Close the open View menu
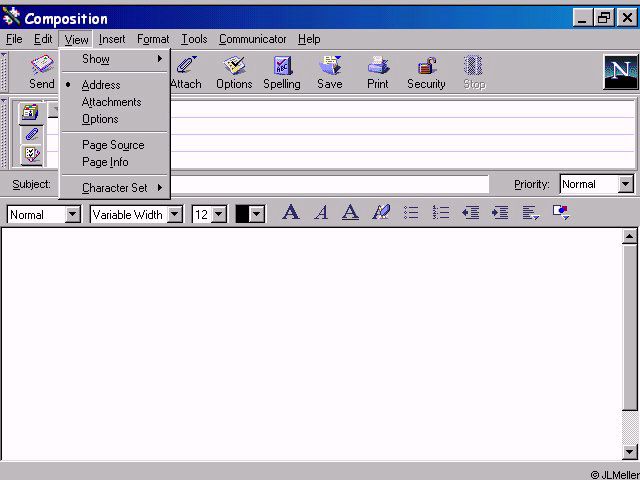The height and width of the screenshot is (480, 640). pos(76,40)
